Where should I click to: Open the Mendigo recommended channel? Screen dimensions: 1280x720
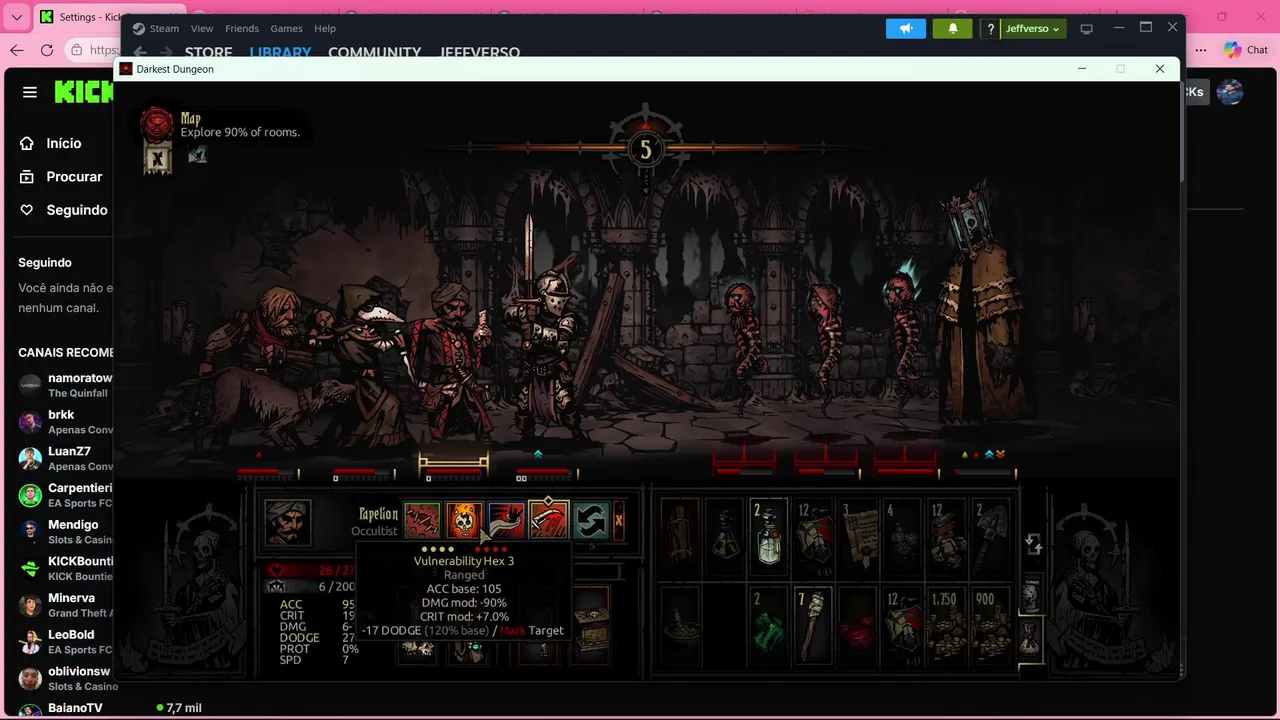point(65,531)
